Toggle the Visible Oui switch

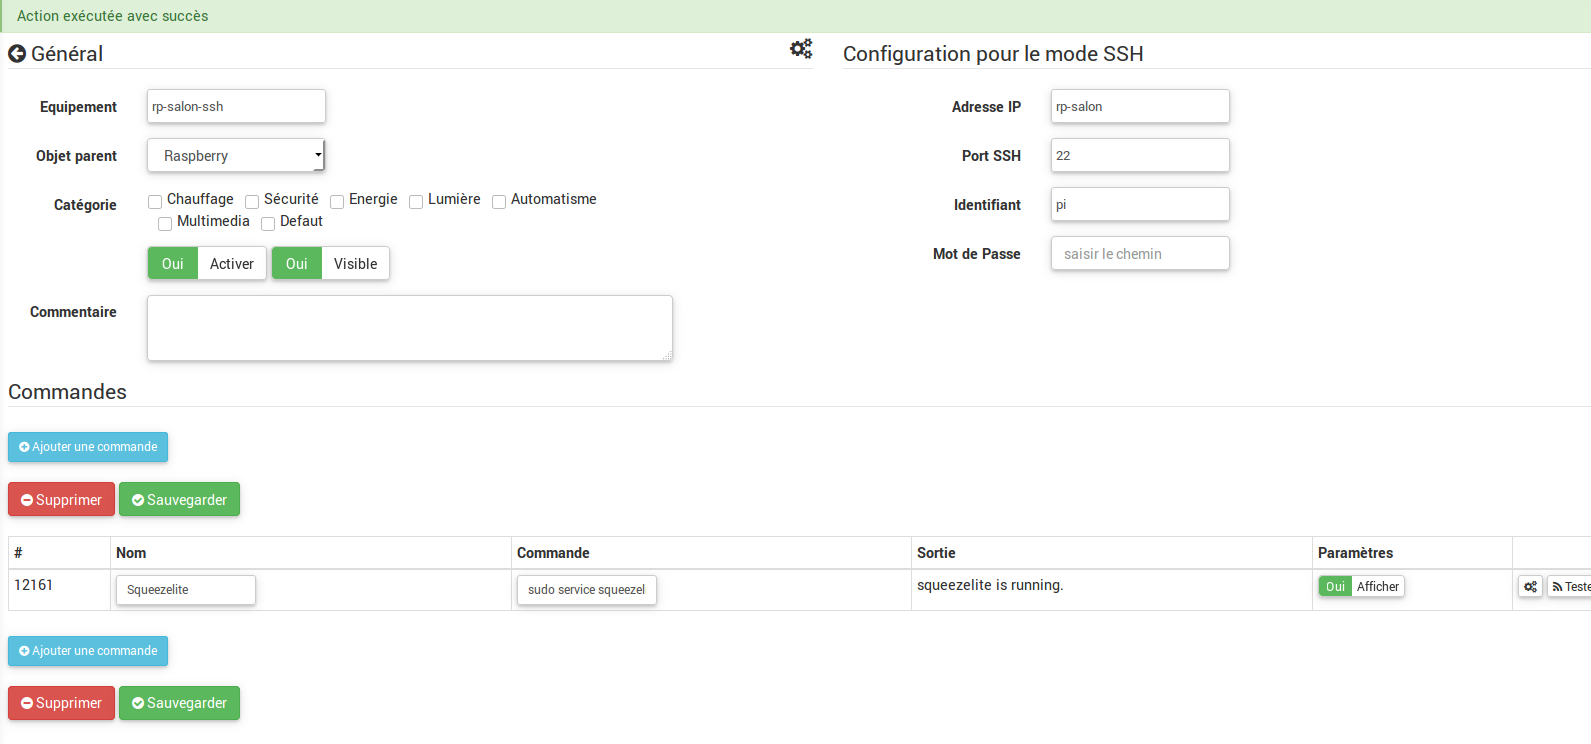297,264
